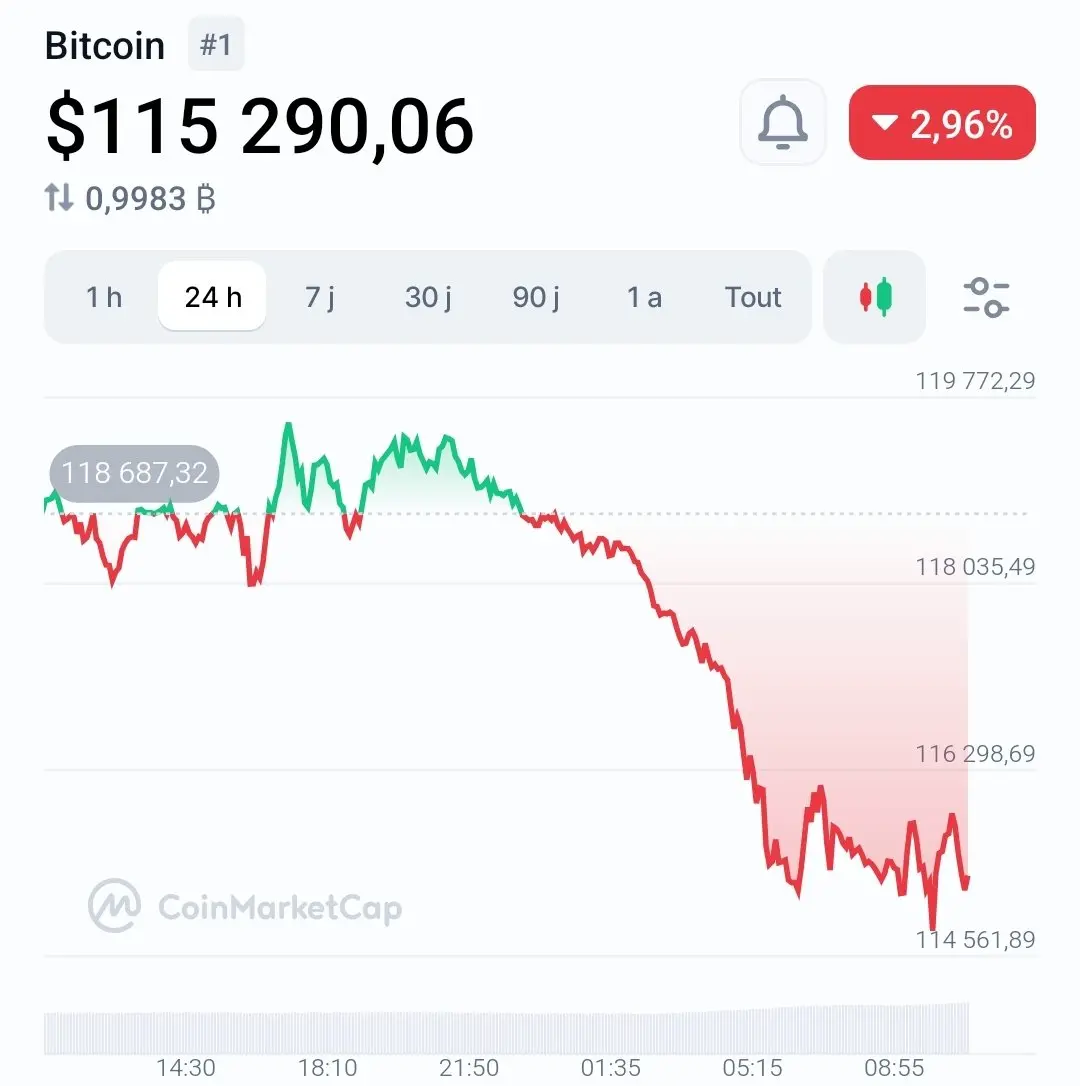Switch to candlestick chart view

click(x=874, y=297)
